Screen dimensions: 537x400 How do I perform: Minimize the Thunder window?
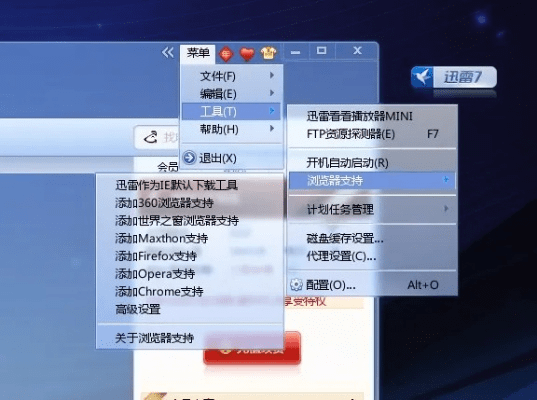tap(295, 52)
